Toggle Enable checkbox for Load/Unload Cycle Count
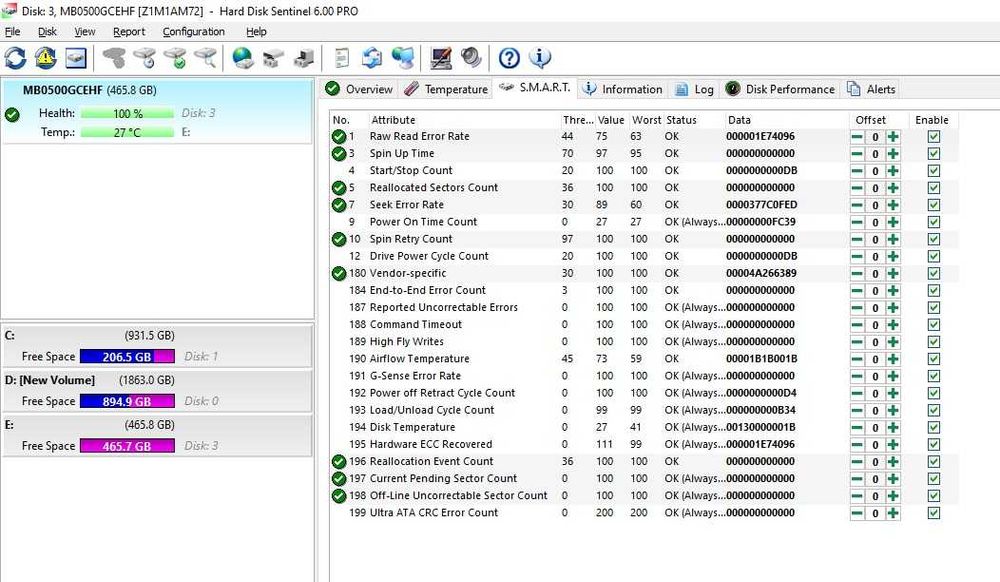Viewport: 1000px width, 582px height. click(934, 411)
